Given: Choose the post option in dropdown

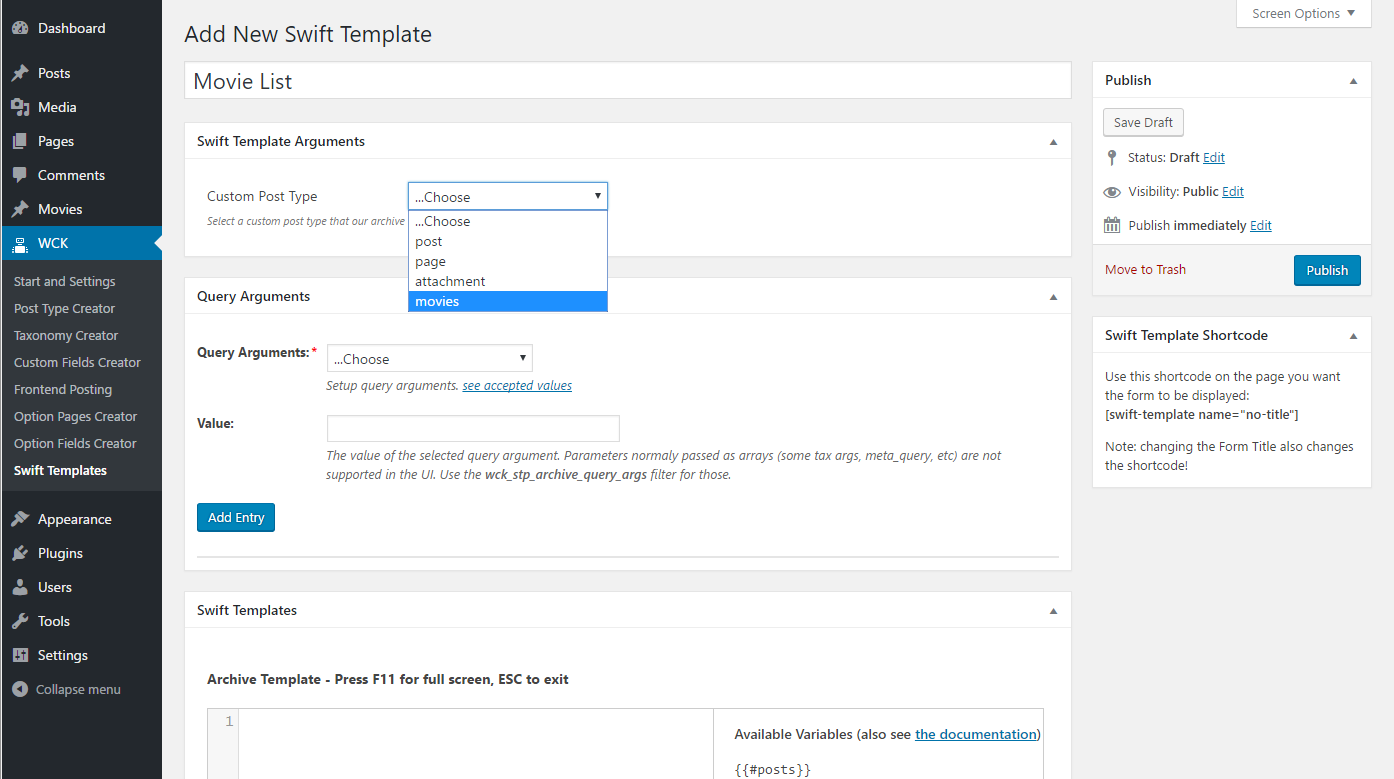Looking at the screenshot, I should [x=508, y=241].
